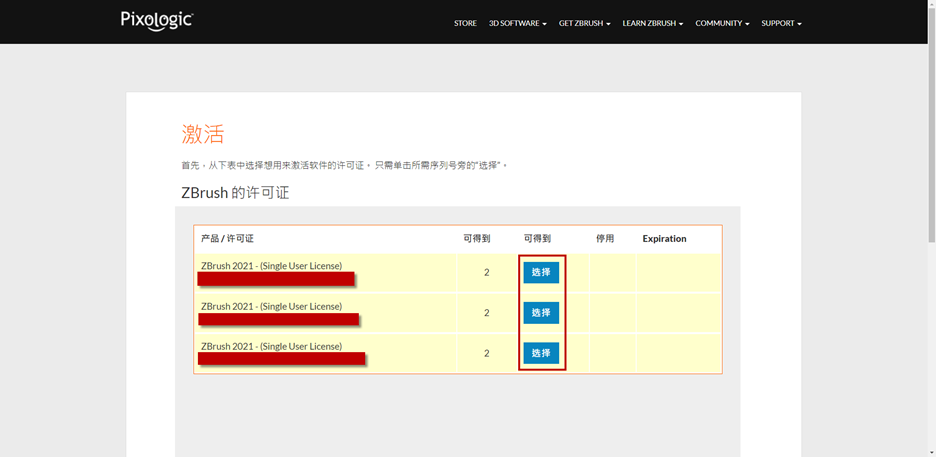
Task: Click the 停用 column header
Action: coord(605,239)
